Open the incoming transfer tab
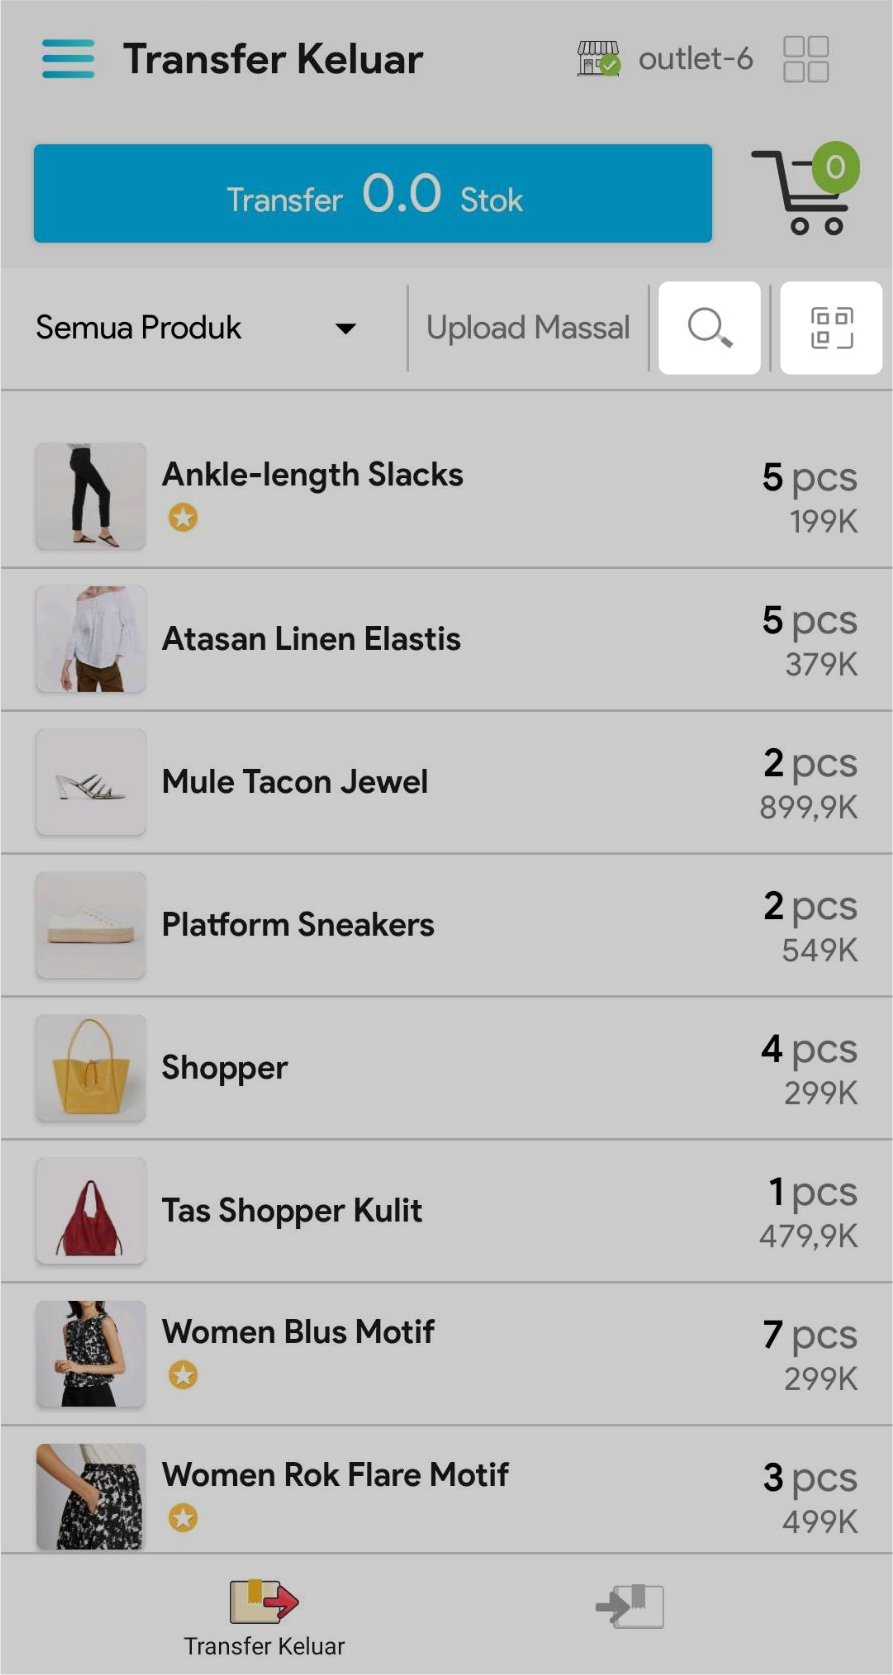Image resolution: width=893 pixels, height=1675 pixels. point(630,1606)
